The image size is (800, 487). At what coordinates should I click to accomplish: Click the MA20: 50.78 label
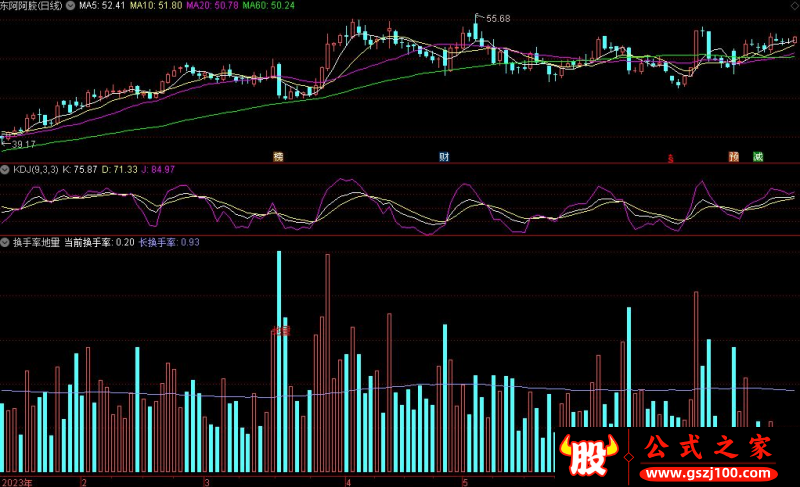coord(212,6)
